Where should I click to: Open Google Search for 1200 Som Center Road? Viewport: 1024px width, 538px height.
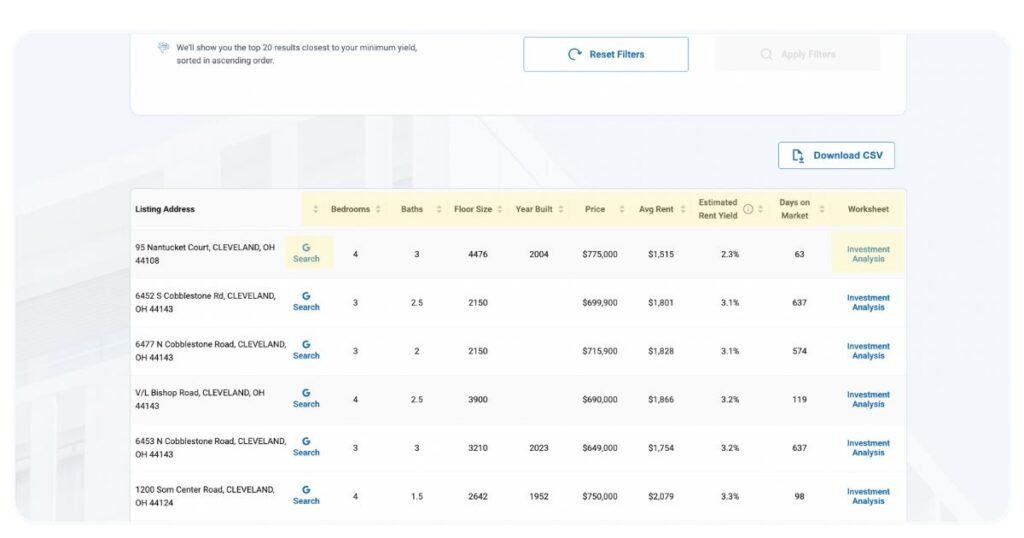click(x=306, y=496)
